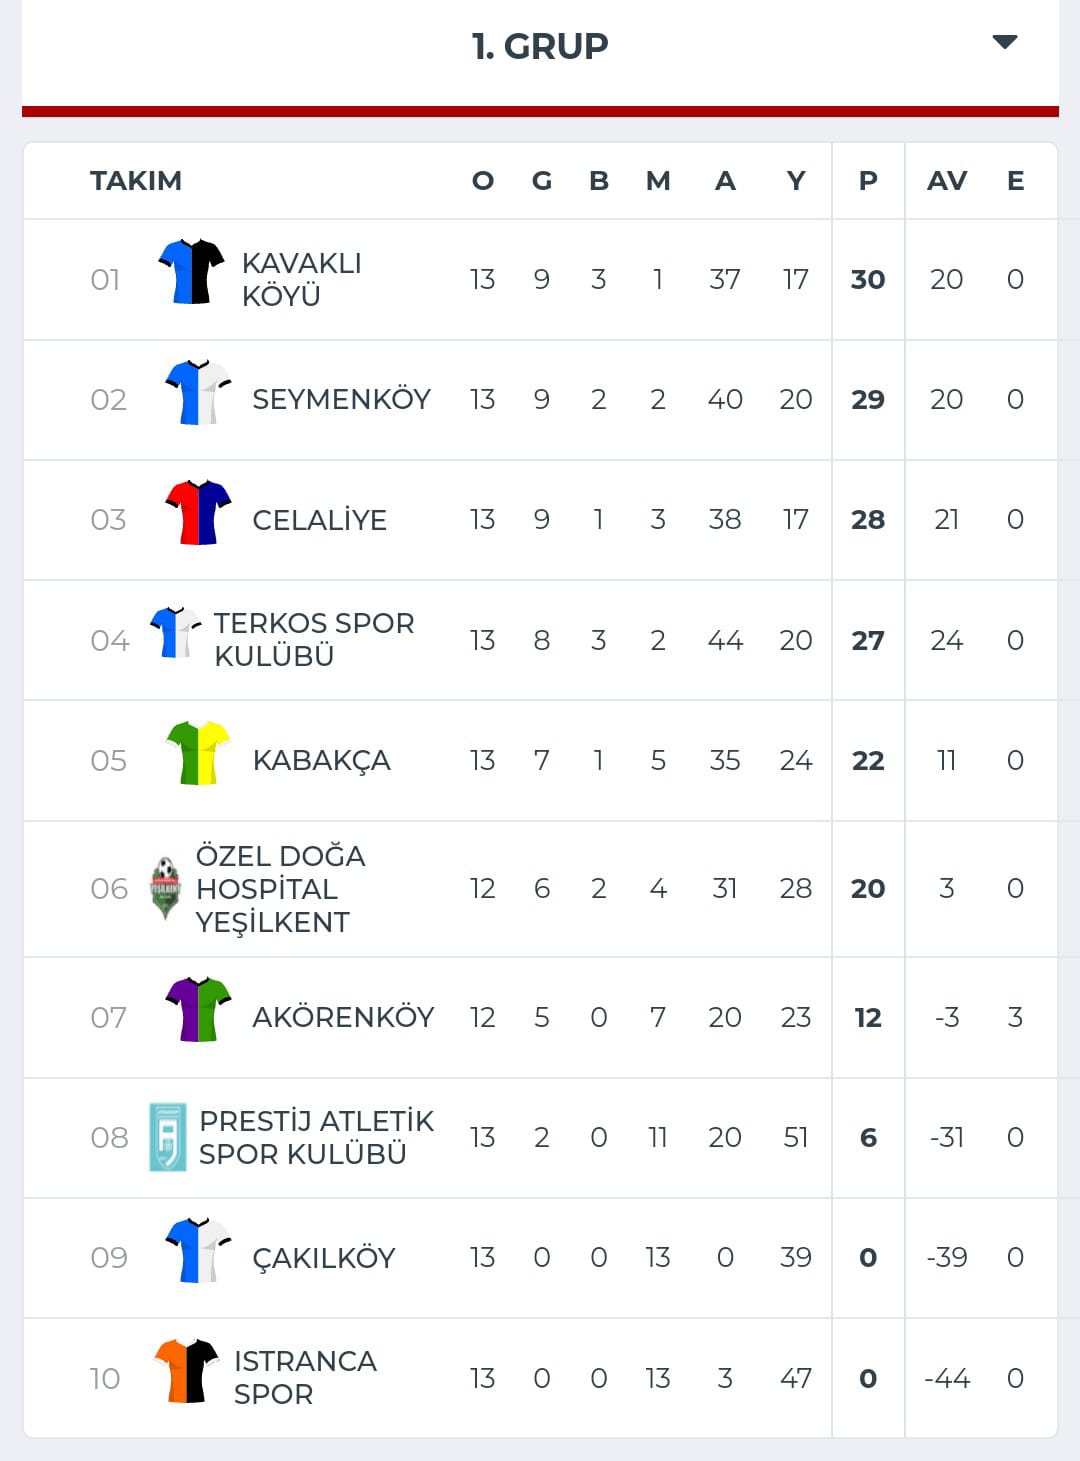1080x1461 pixels.
Task: Click the TAKIM column header
Action: [x=136, y=181]
